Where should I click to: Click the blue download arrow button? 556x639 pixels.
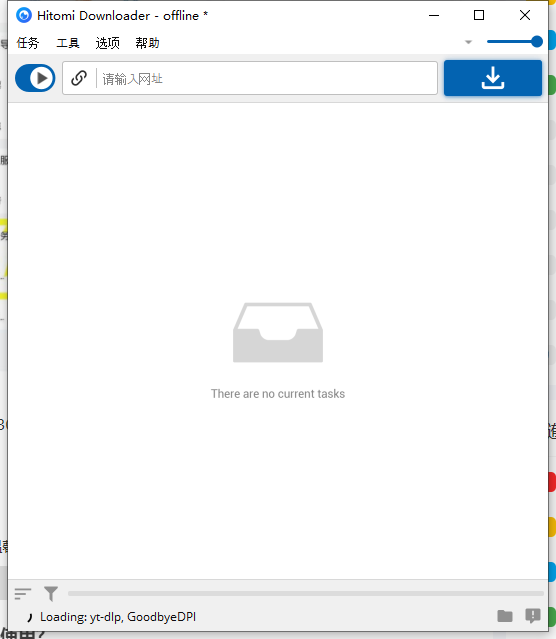(493, 78)
